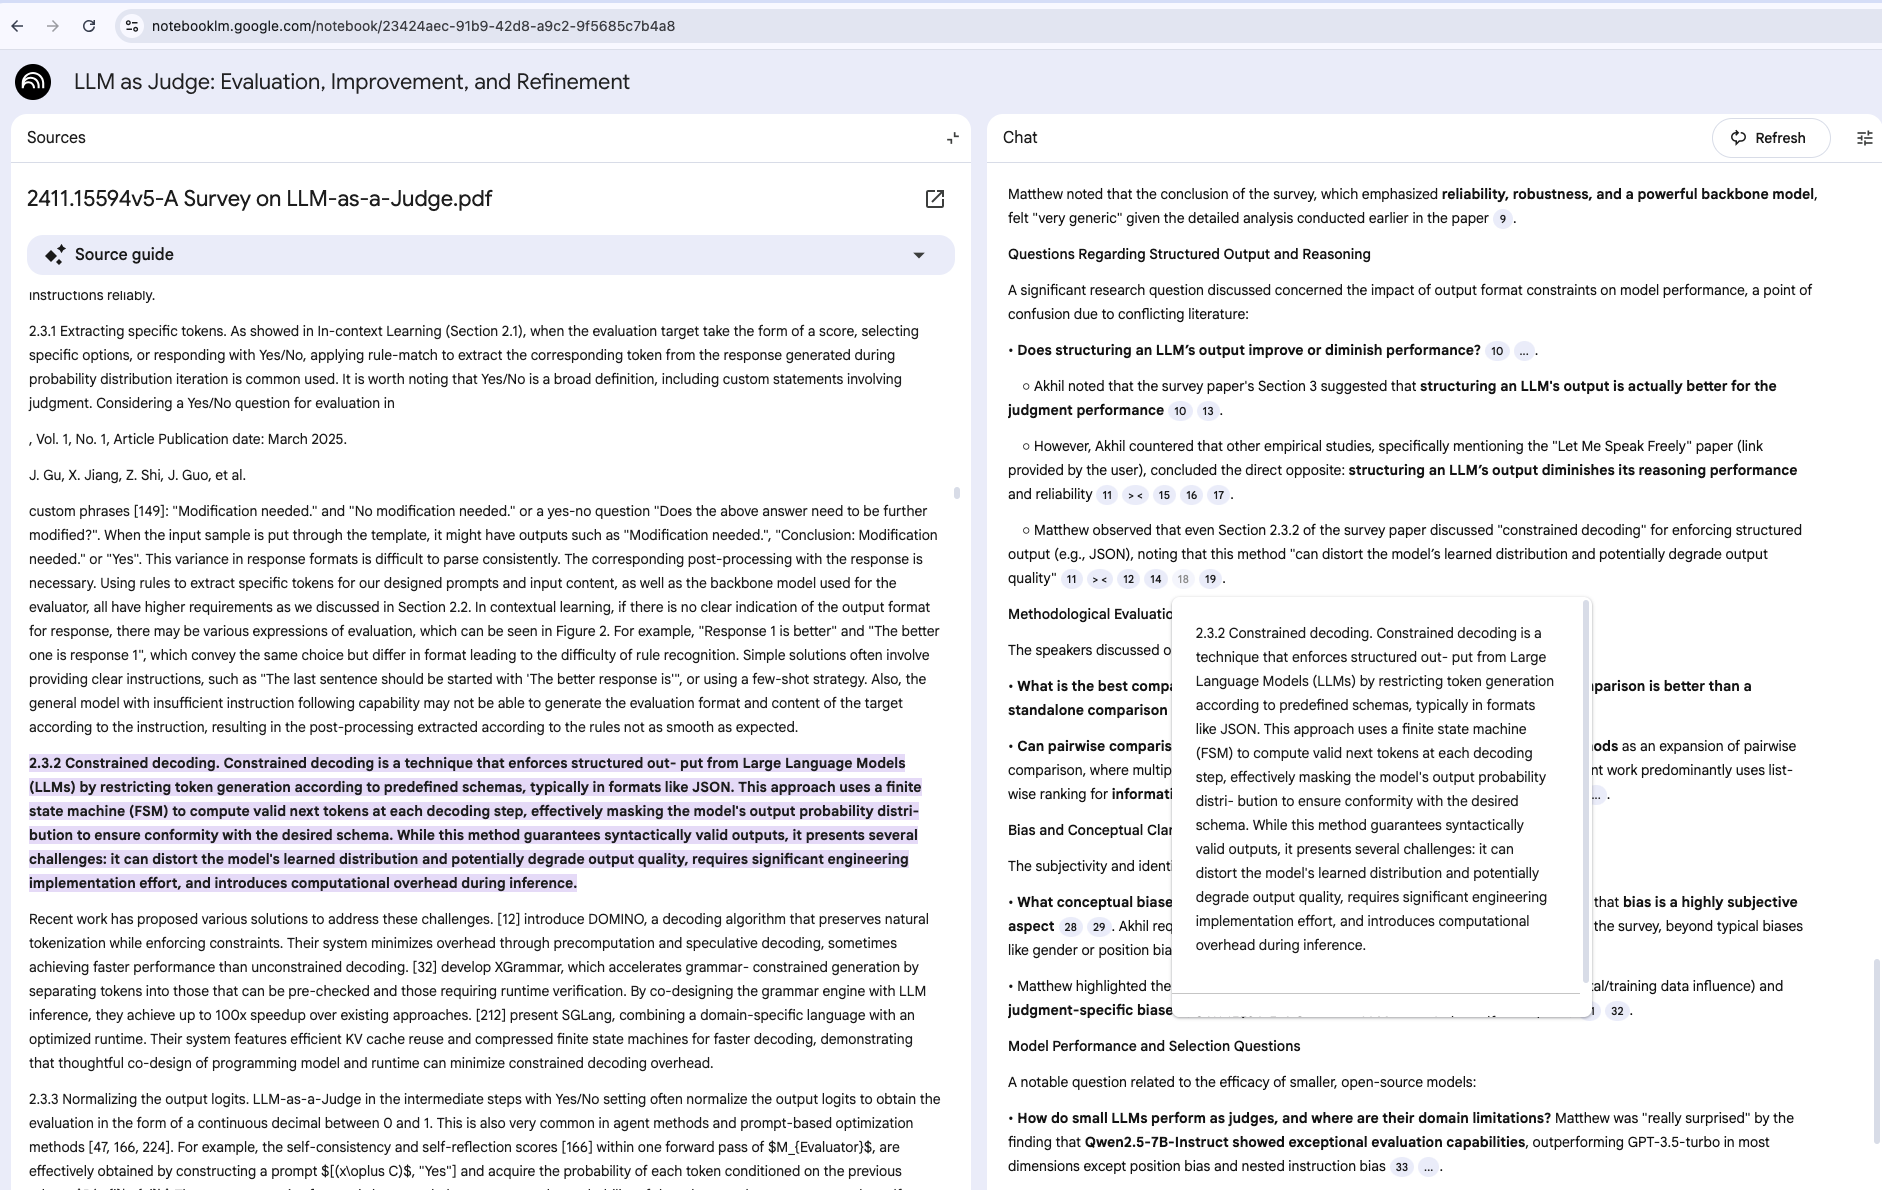Click the NotebookLM logo icon
The width and height of the screenshot is (1882, 1190).
tap(33, 82)
